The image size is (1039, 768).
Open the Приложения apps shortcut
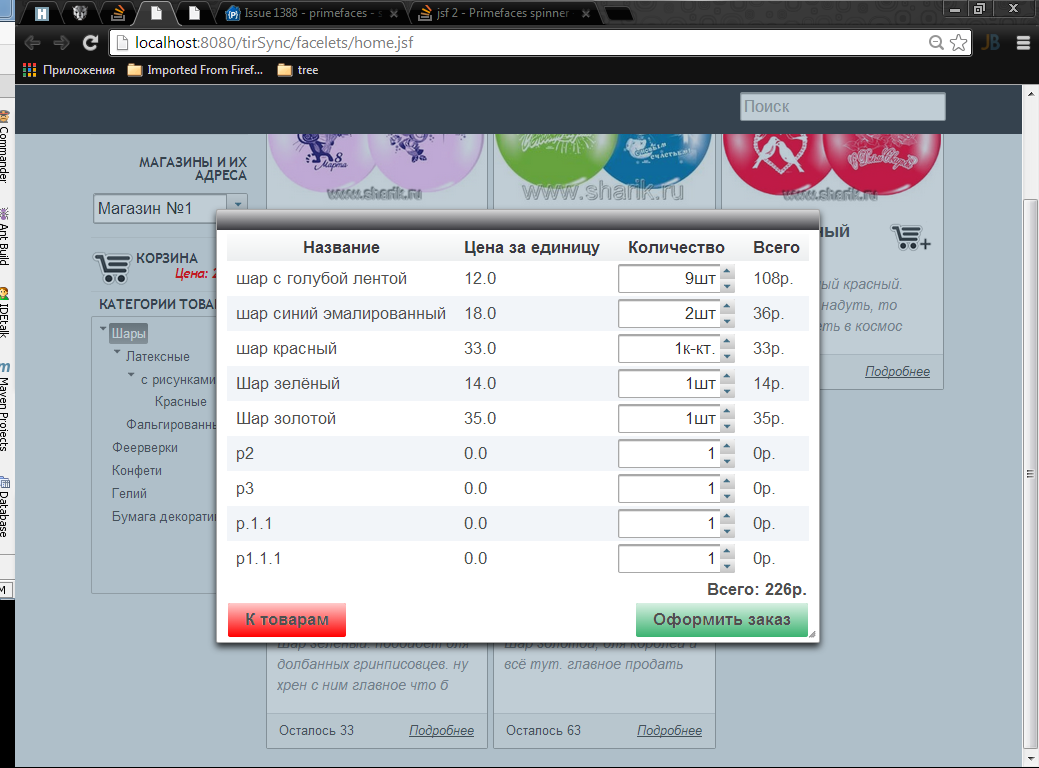pos(69,70)
